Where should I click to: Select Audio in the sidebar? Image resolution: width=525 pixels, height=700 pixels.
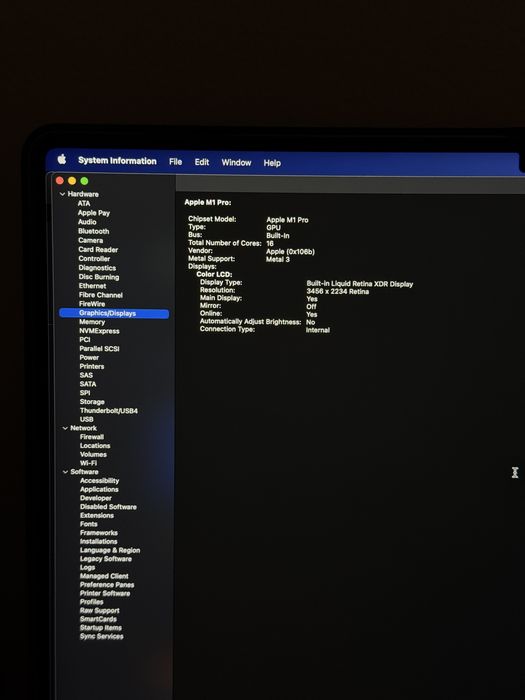(x=87, y=222)
